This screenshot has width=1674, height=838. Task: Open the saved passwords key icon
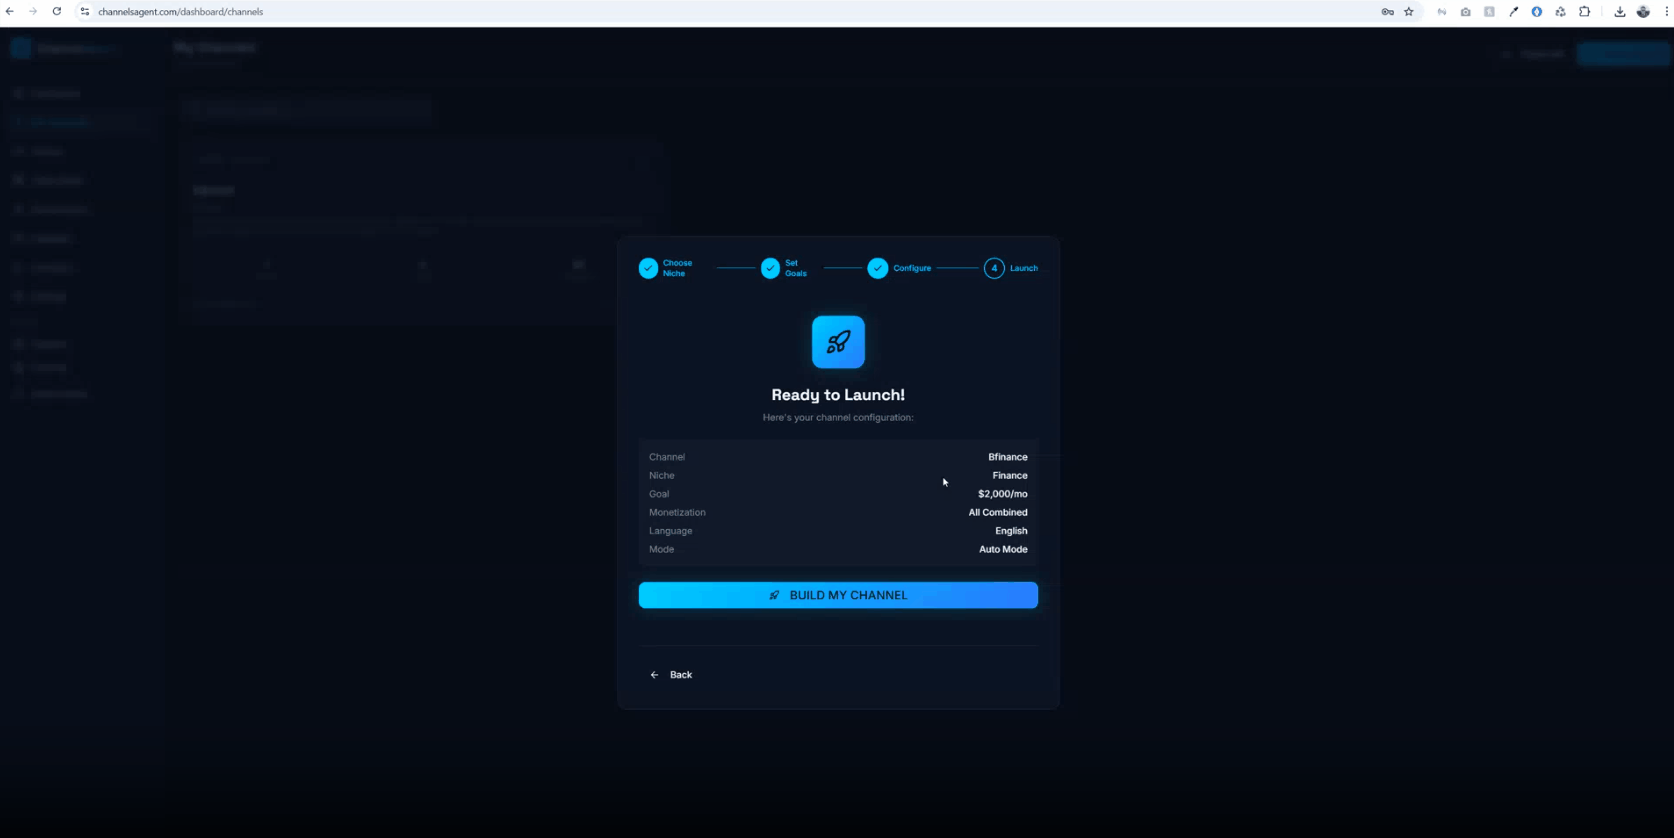[x=1387, y=12]
